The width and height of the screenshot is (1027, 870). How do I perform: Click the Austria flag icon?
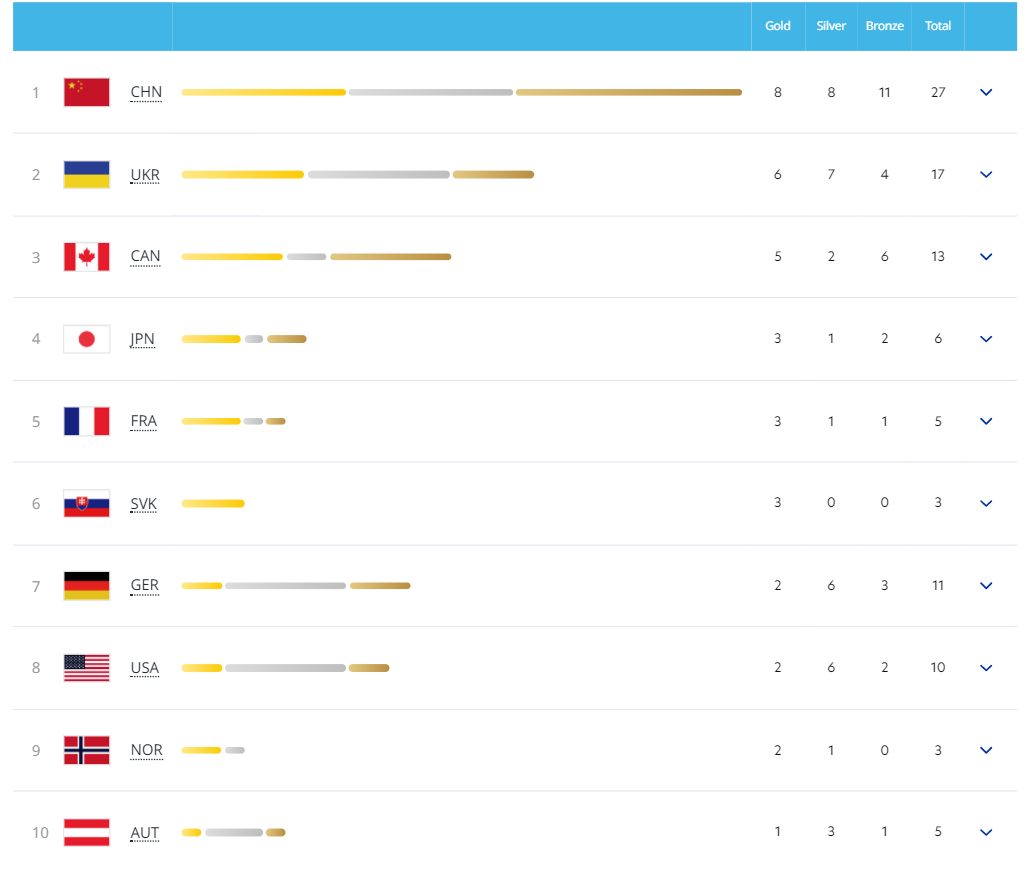click(x=86, y=832)
